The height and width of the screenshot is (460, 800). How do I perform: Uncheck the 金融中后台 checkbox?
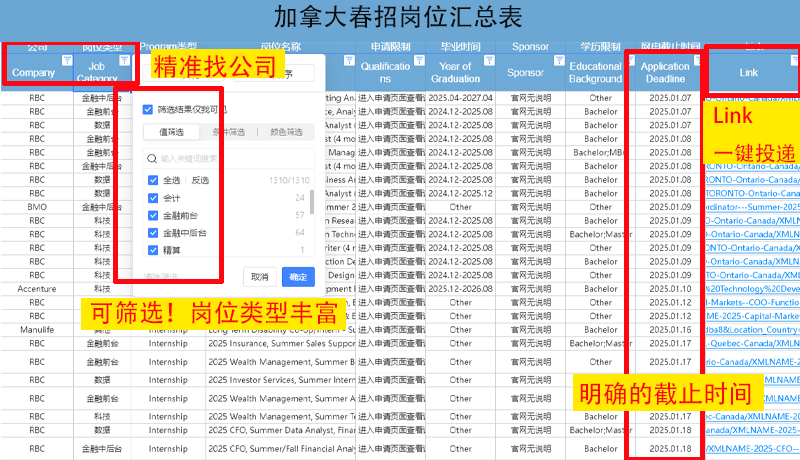pyautogui.click(x=153, y=233)
